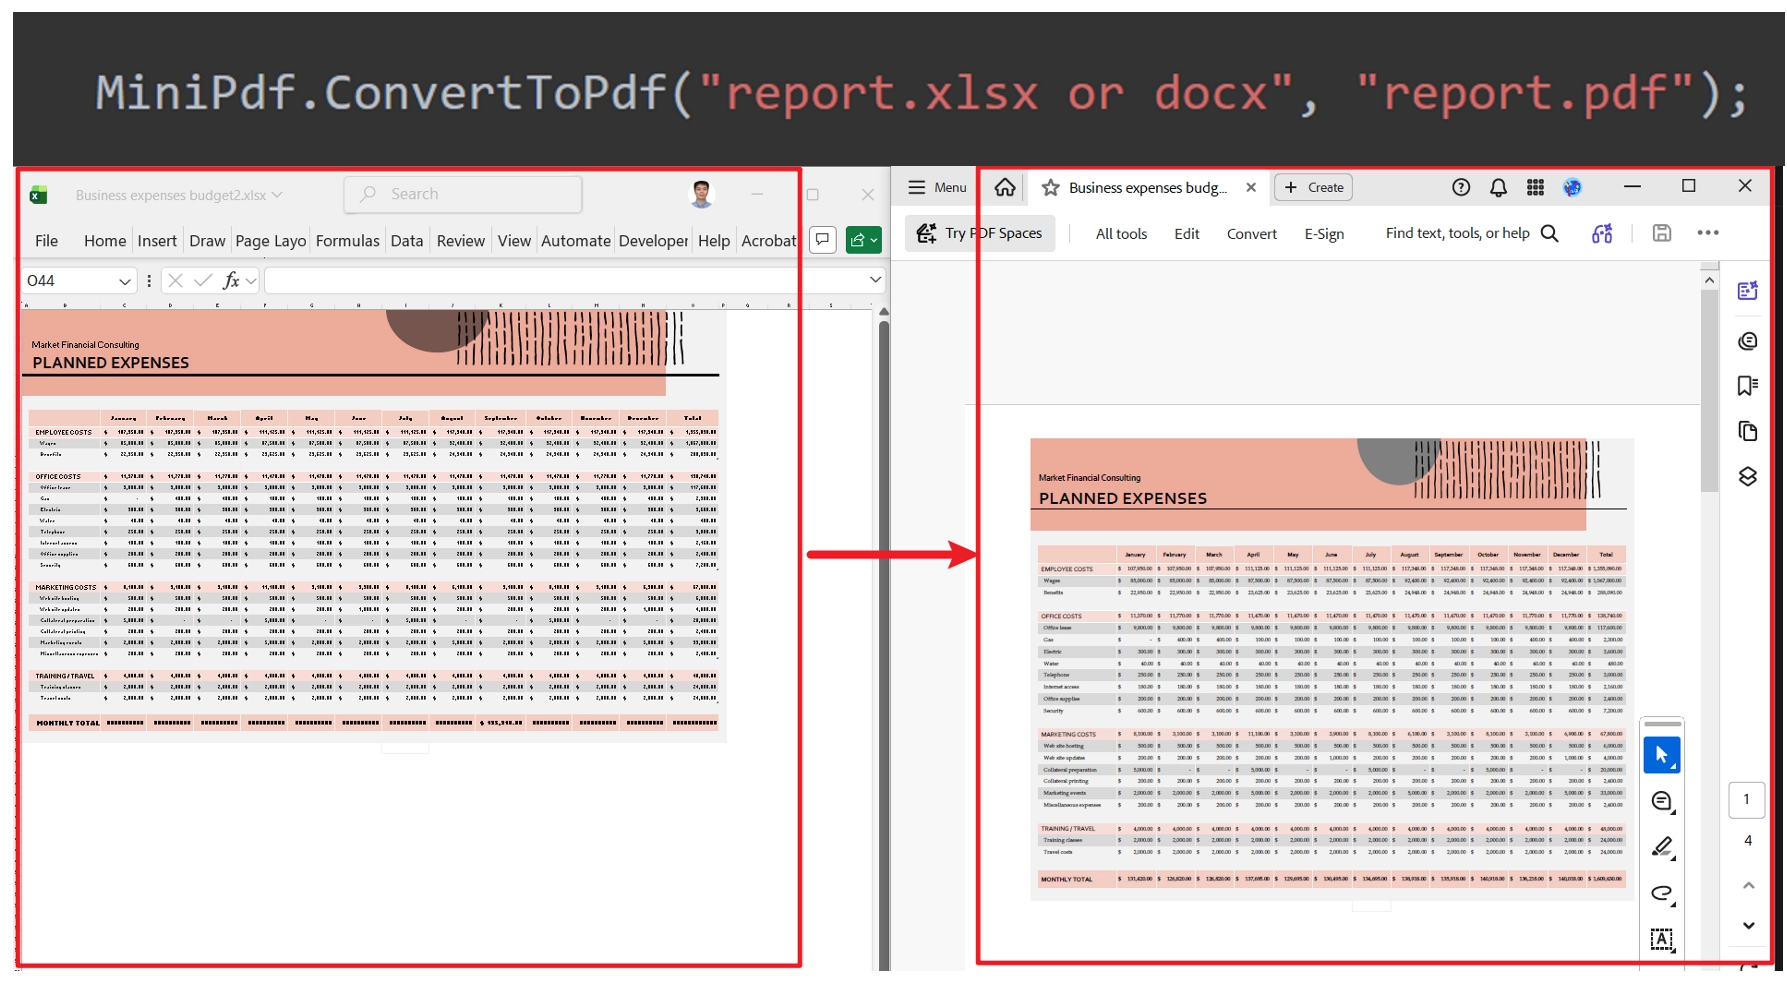Screen dimensions: 1787x982
Task: Choose the arrow selection tool
Action: click(1661, 755)
